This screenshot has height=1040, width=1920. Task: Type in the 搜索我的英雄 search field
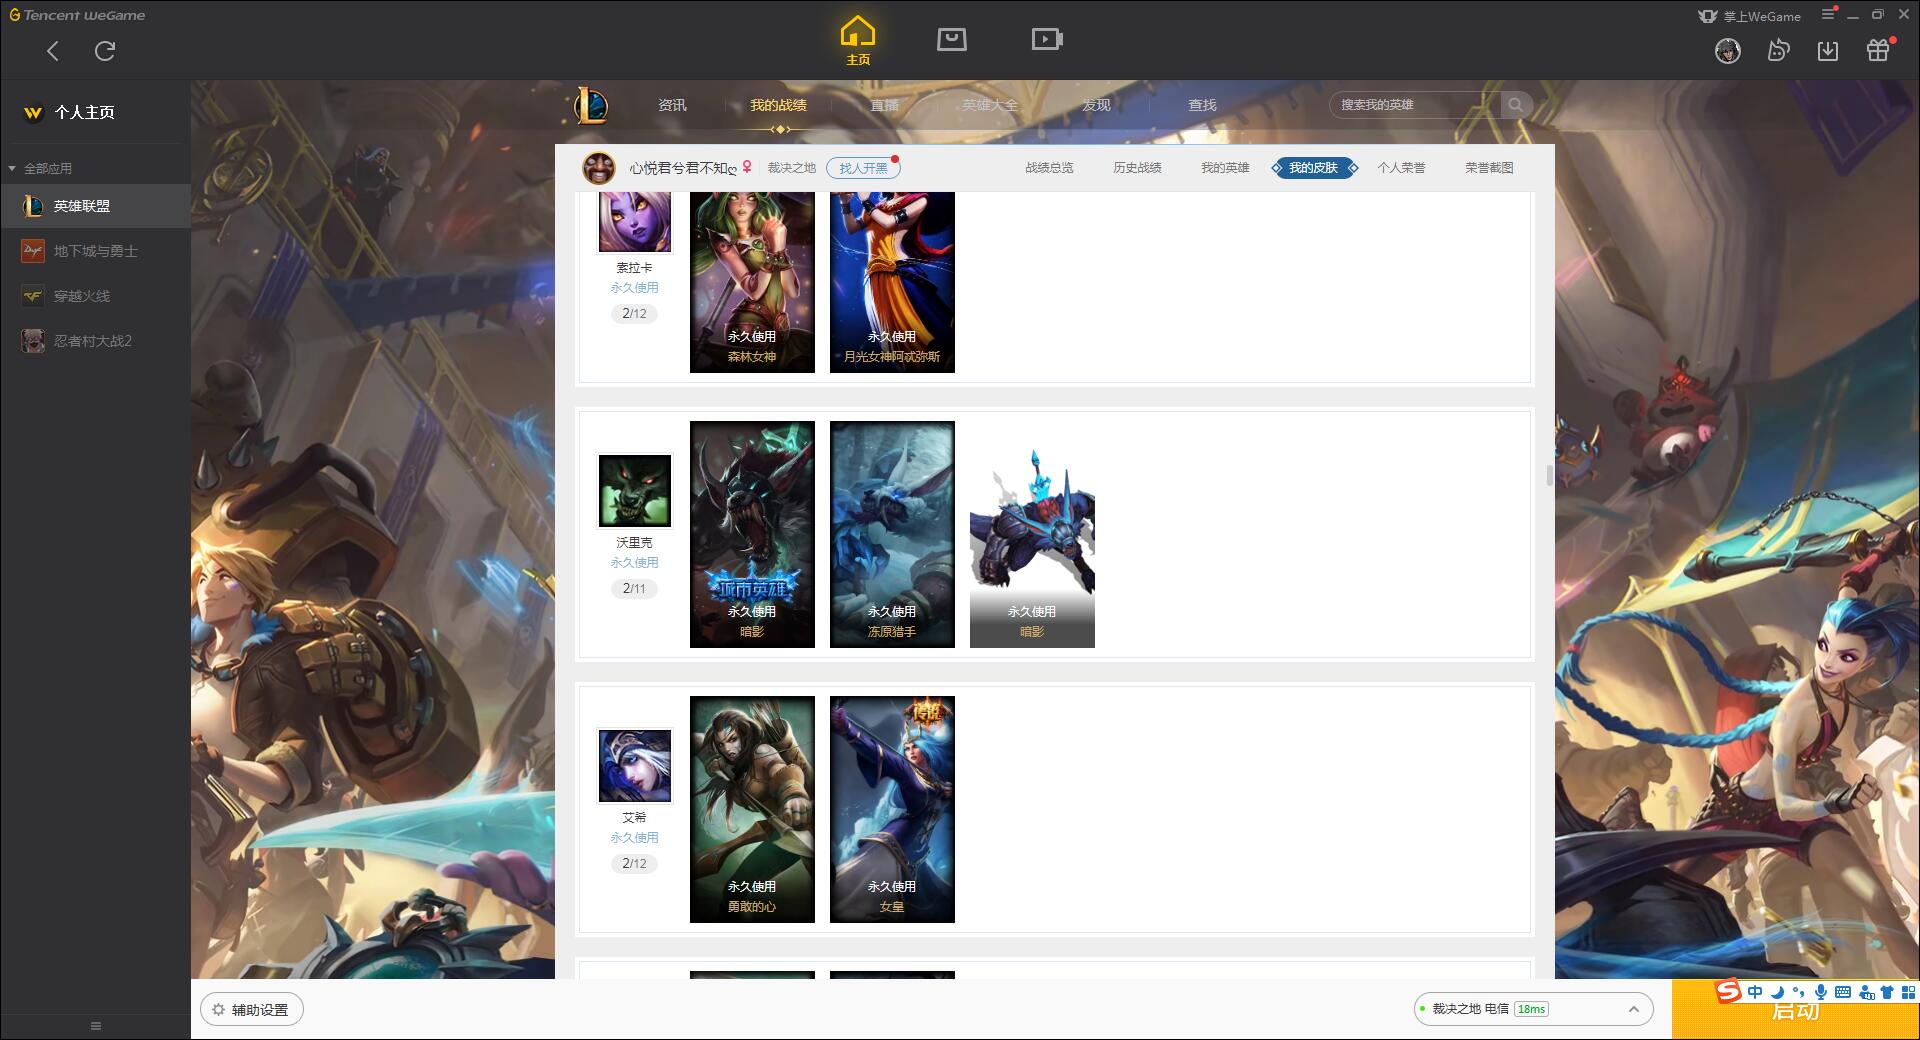1414,105
